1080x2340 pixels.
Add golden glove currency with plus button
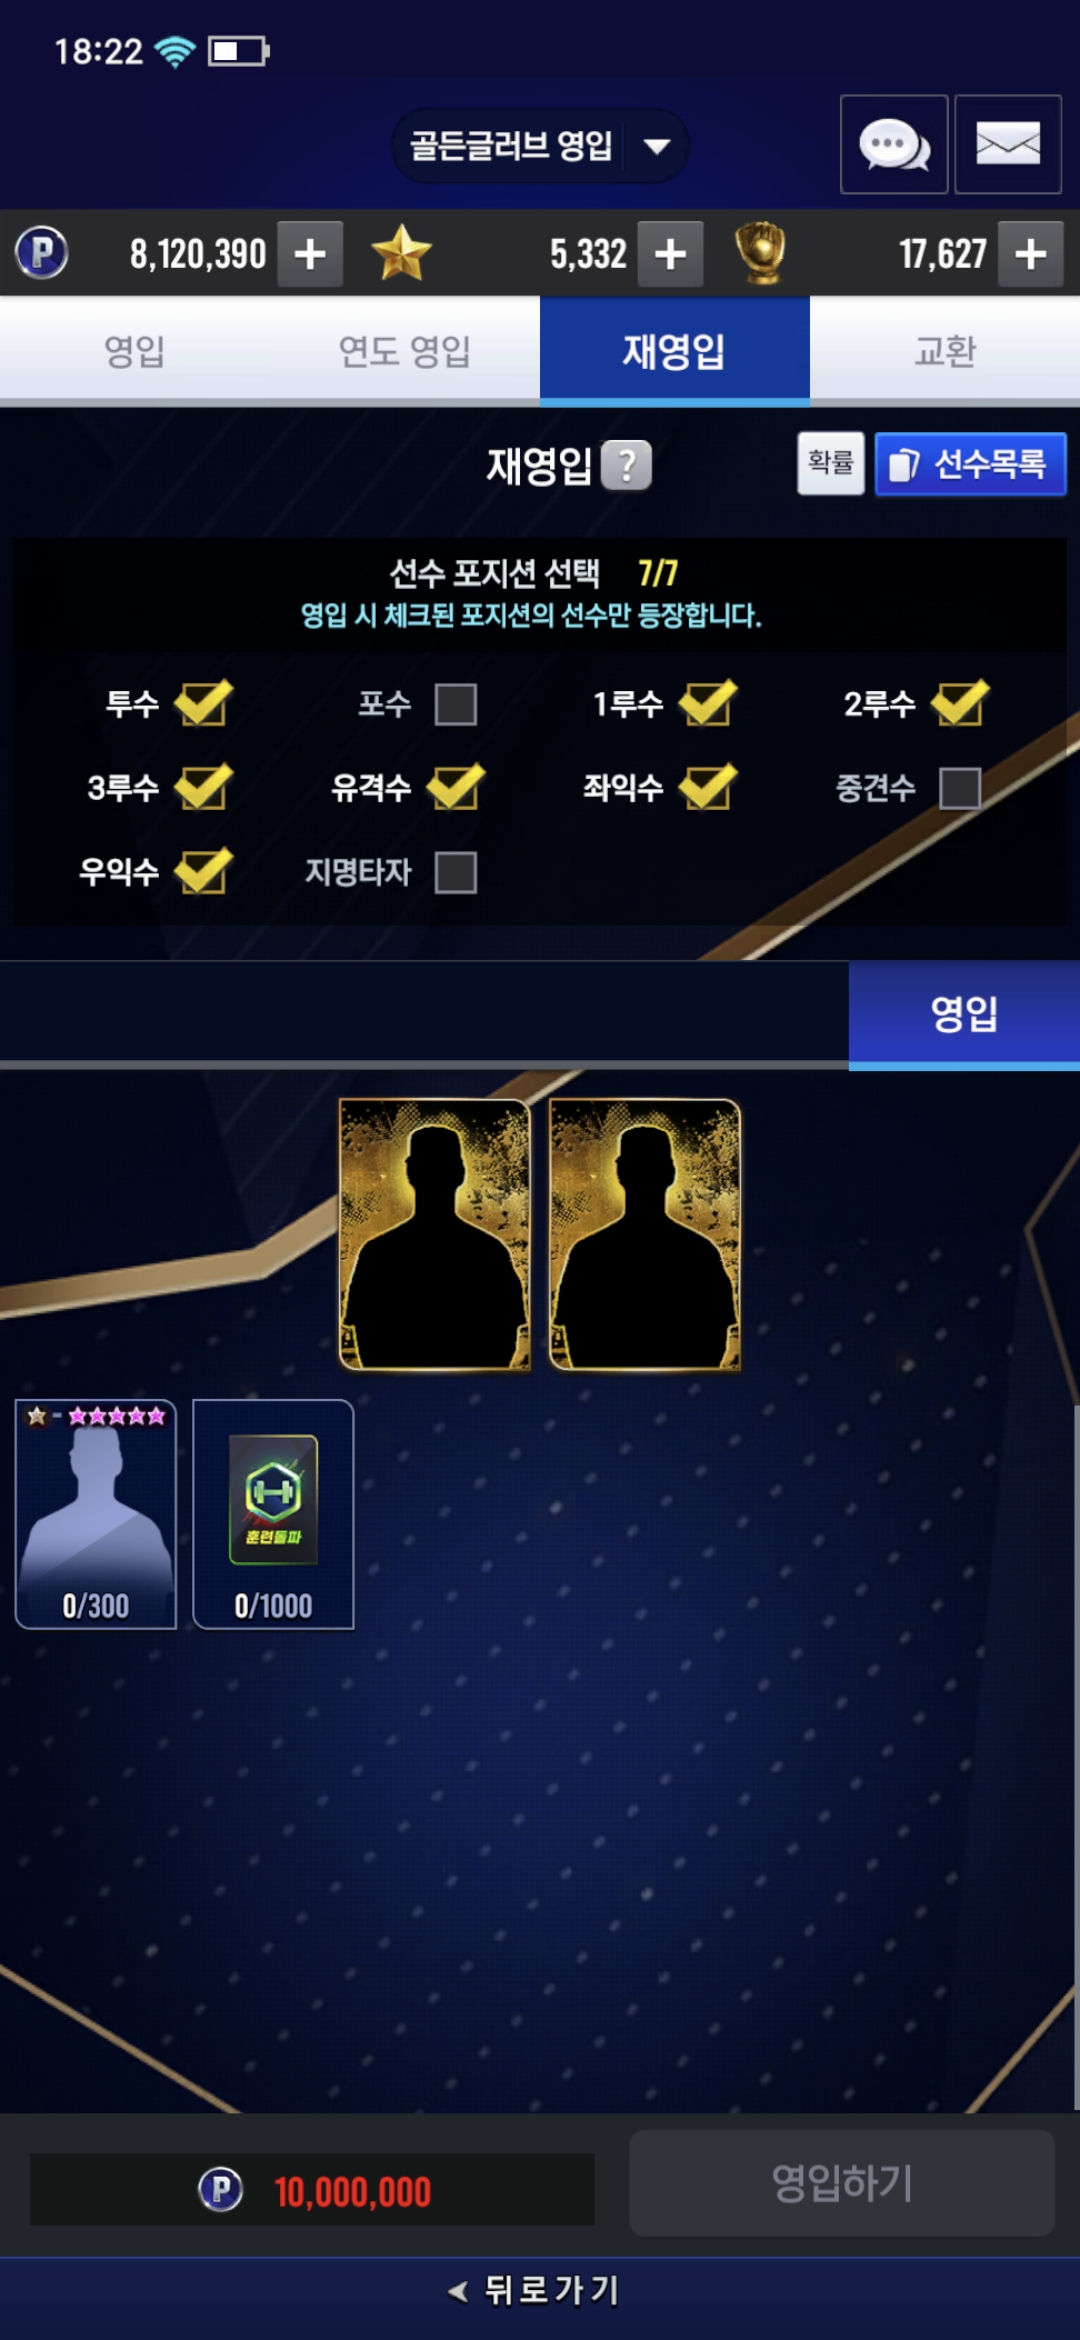pos(1031,254)
